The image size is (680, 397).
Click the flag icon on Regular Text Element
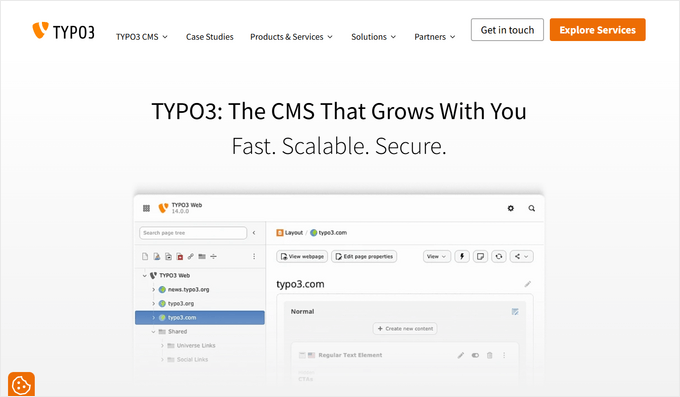coord(311,355)
